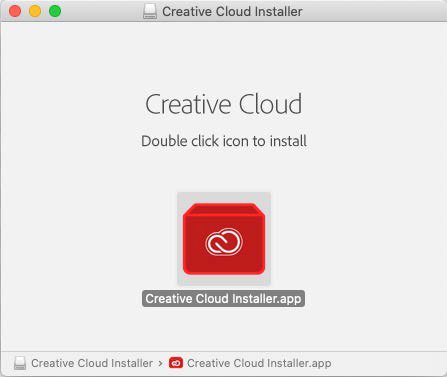Screen dimensions: 447x377
Task: Click the disk icon in the path bar
Action: (20, 363)
